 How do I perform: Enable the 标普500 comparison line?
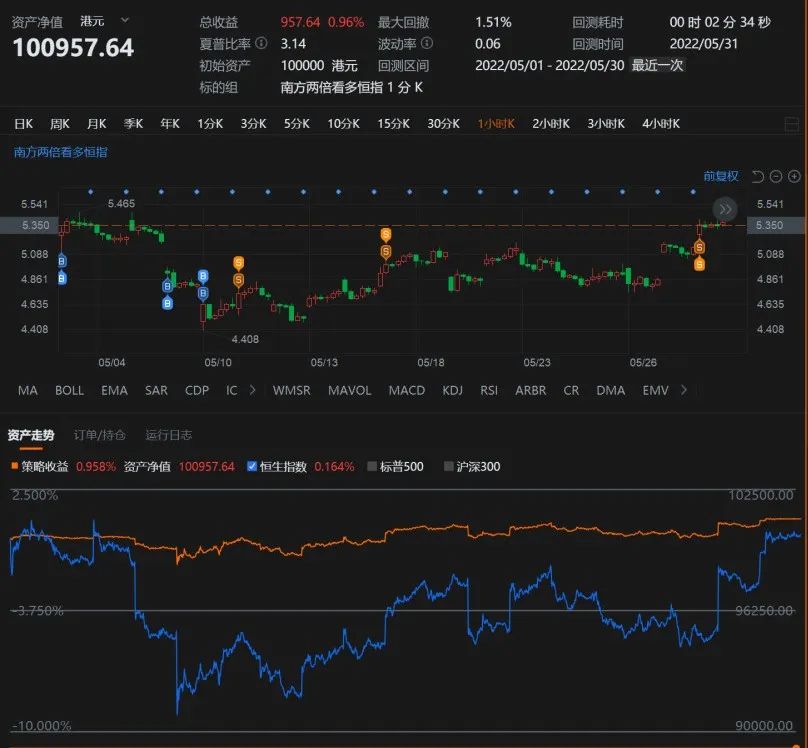coord(370,466)
